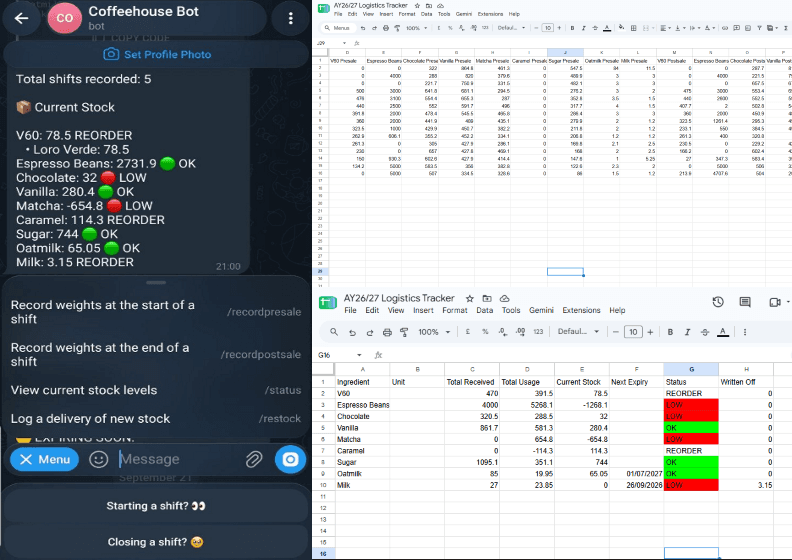Open File menu in lower sheet

tap(350, 311)
